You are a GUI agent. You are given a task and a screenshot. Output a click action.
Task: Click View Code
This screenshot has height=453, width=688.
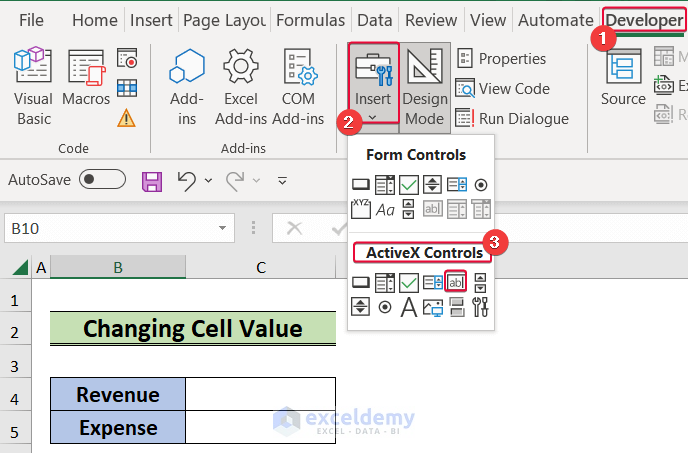tap(503, 88)
